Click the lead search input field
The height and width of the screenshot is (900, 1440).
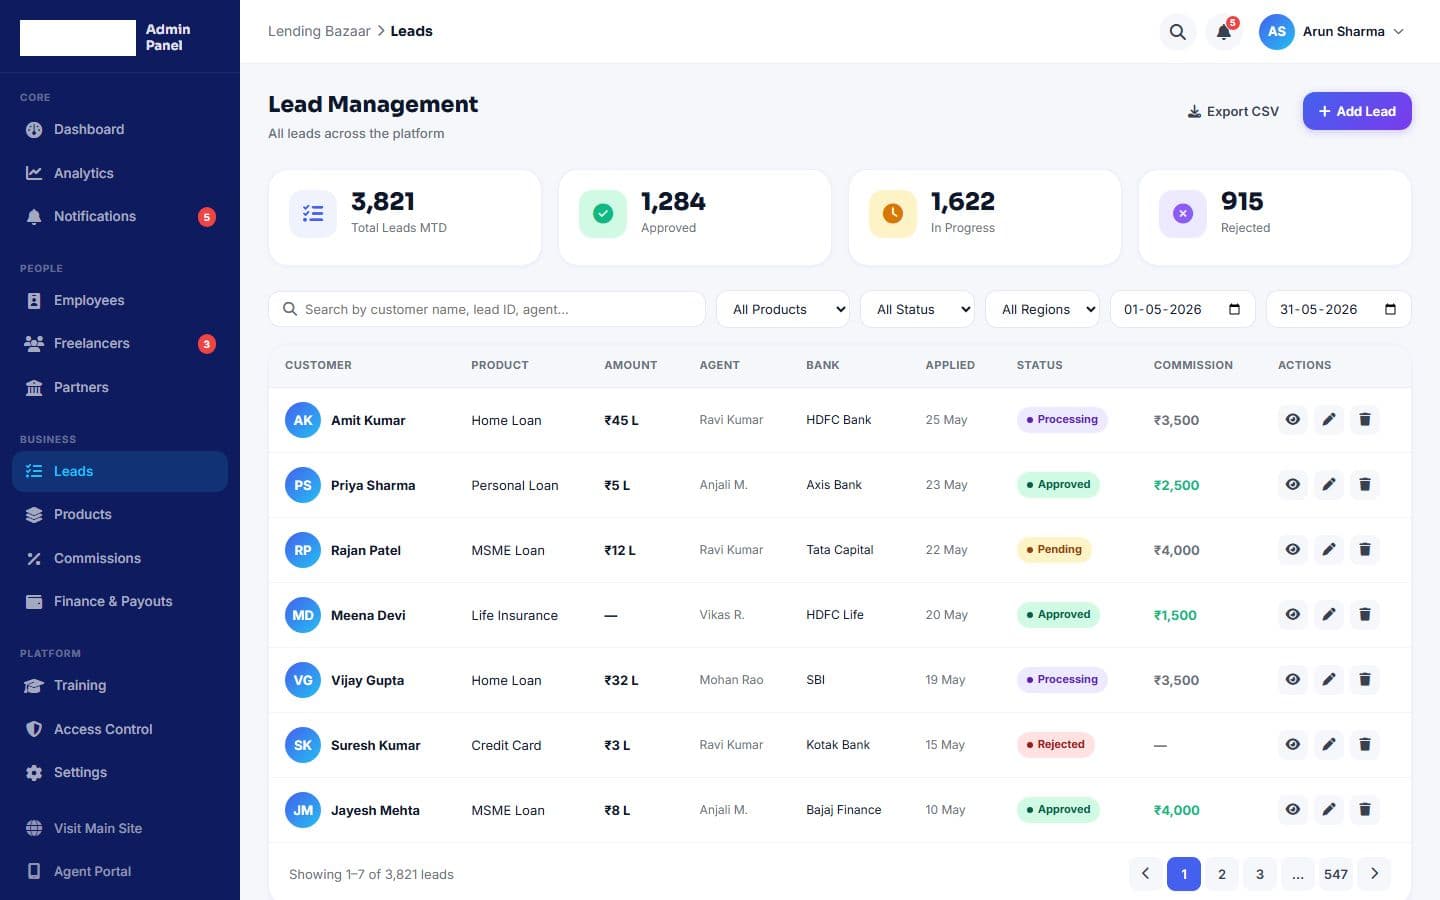(487, 310)
